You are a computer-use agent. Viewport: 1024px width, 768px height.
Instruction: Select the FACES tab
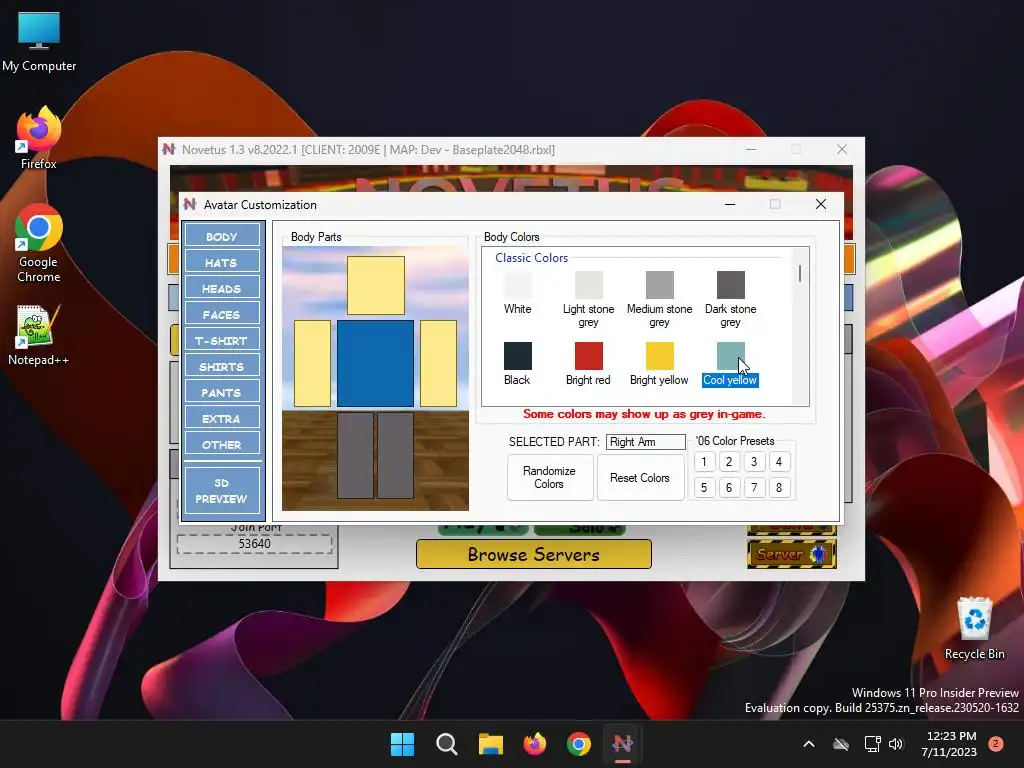222,315
